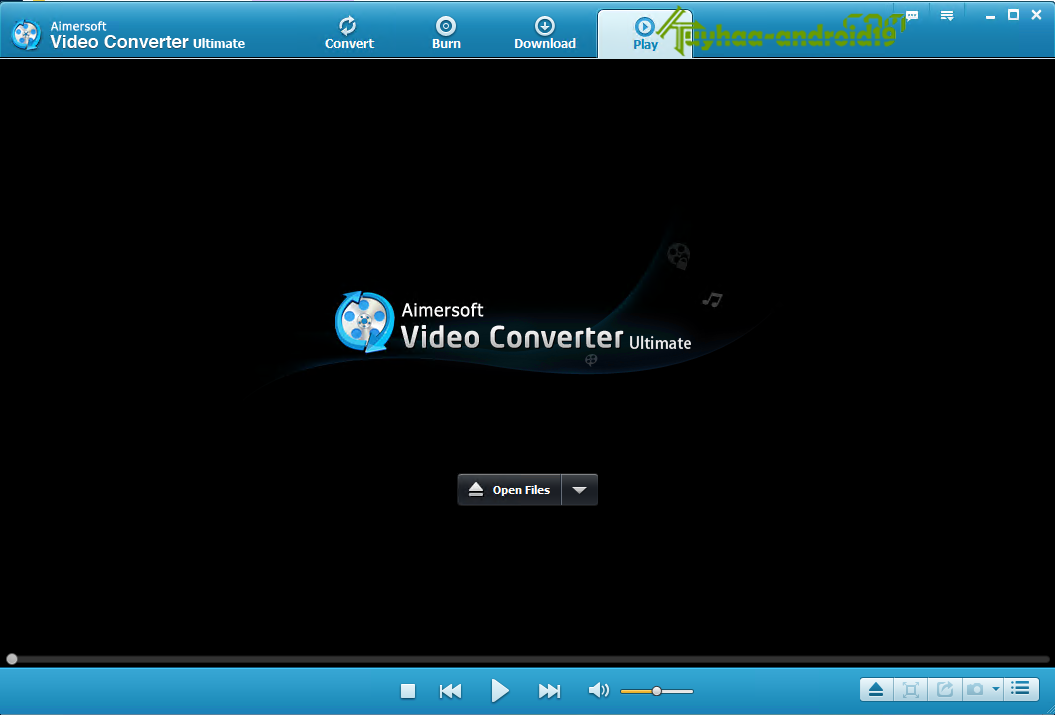The height and width of the screenshot is (715, 1055).
Task: Open the feedback speech-bubble icon in titlebar
Action: pyautogui.click(x=910, y=15)
